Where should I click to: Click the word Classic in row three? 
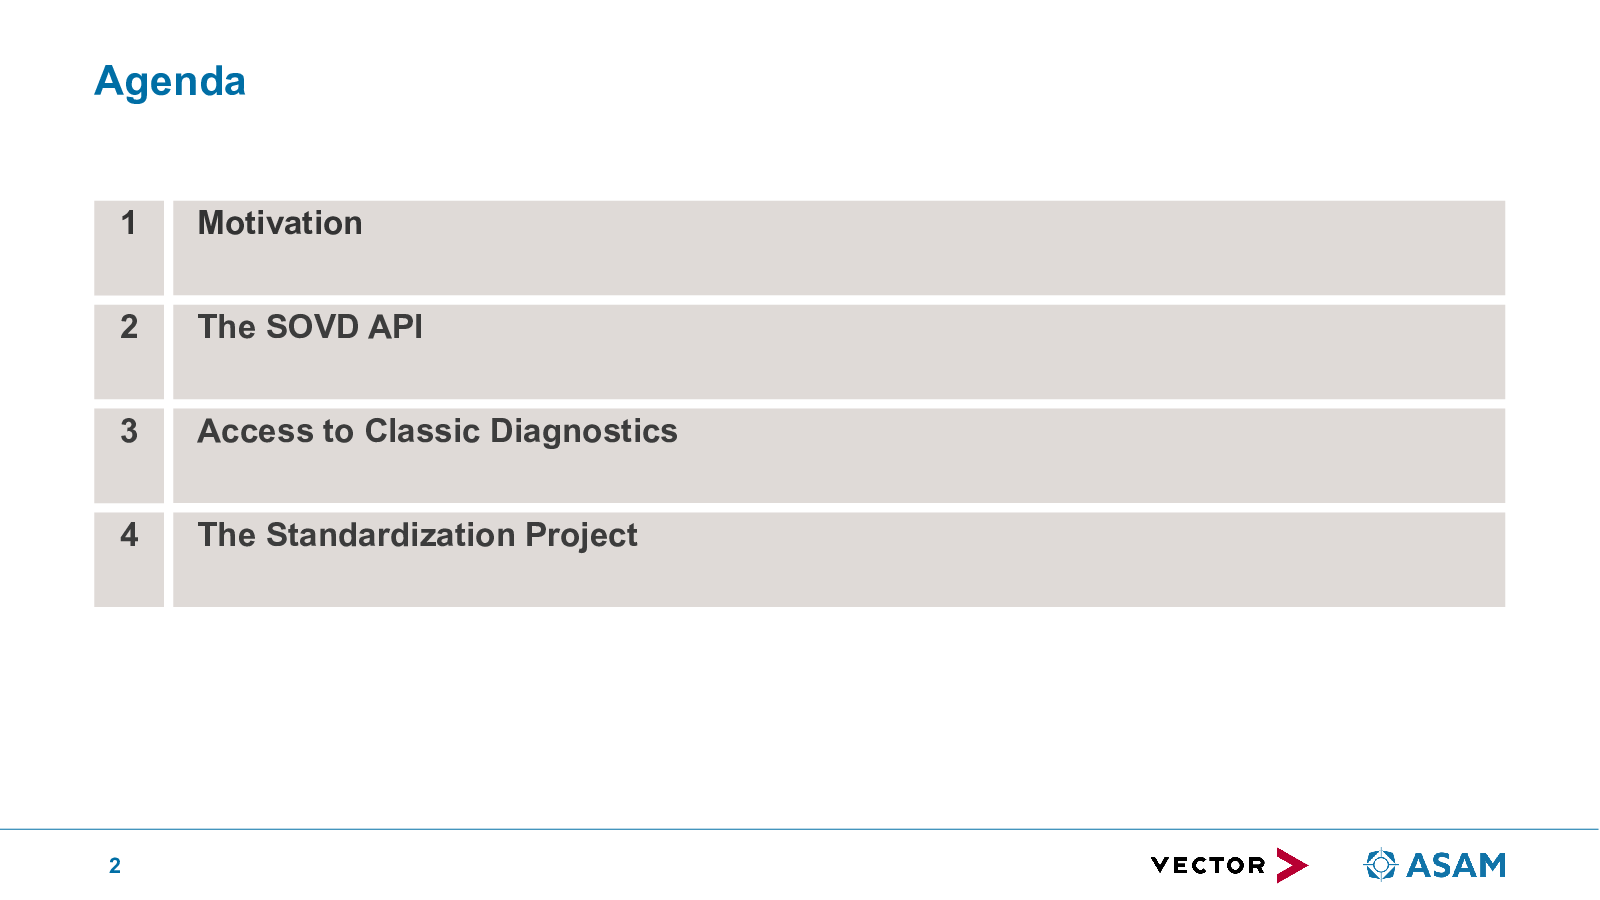pos(423,431)
